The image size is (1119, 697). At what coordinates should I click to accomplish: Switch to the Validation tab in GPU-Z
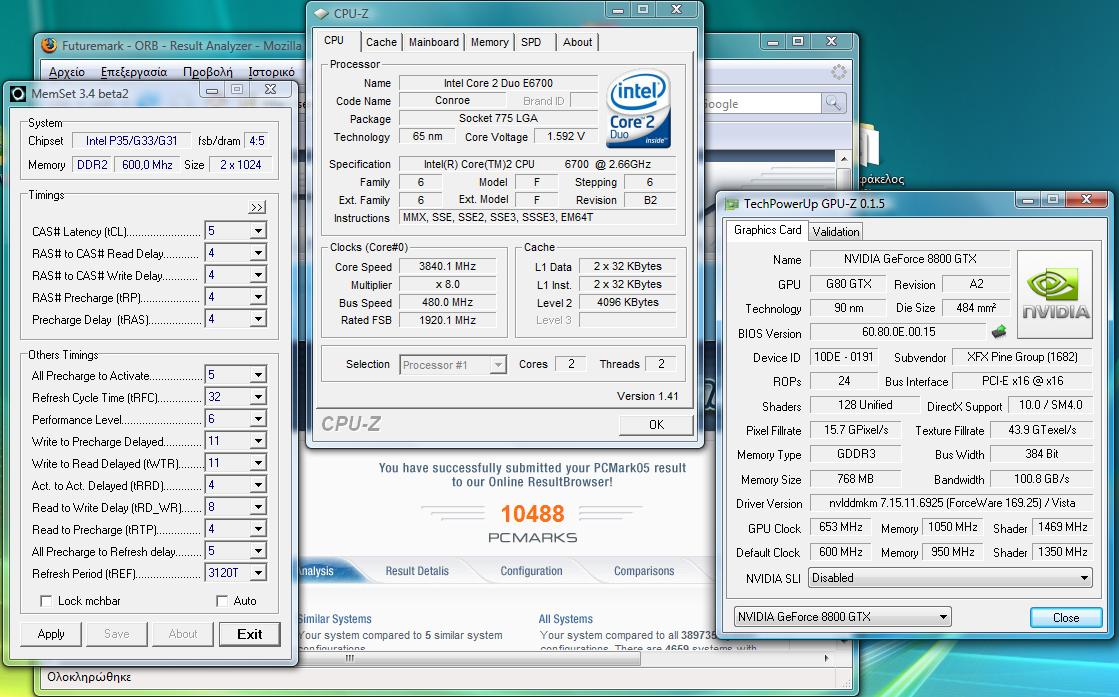click(836, 231)
